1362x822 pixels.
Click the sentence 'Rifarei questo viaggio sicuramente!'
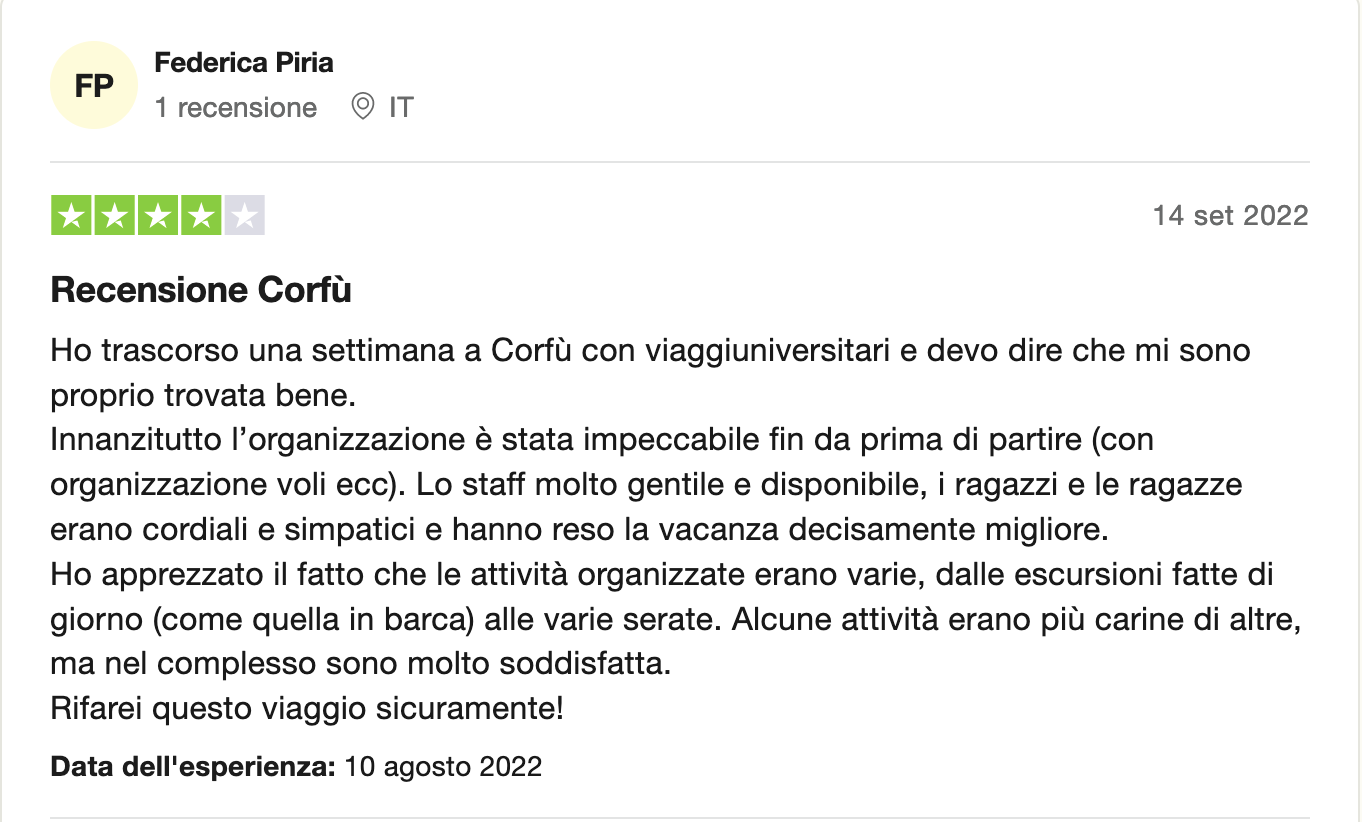[307, 709]
